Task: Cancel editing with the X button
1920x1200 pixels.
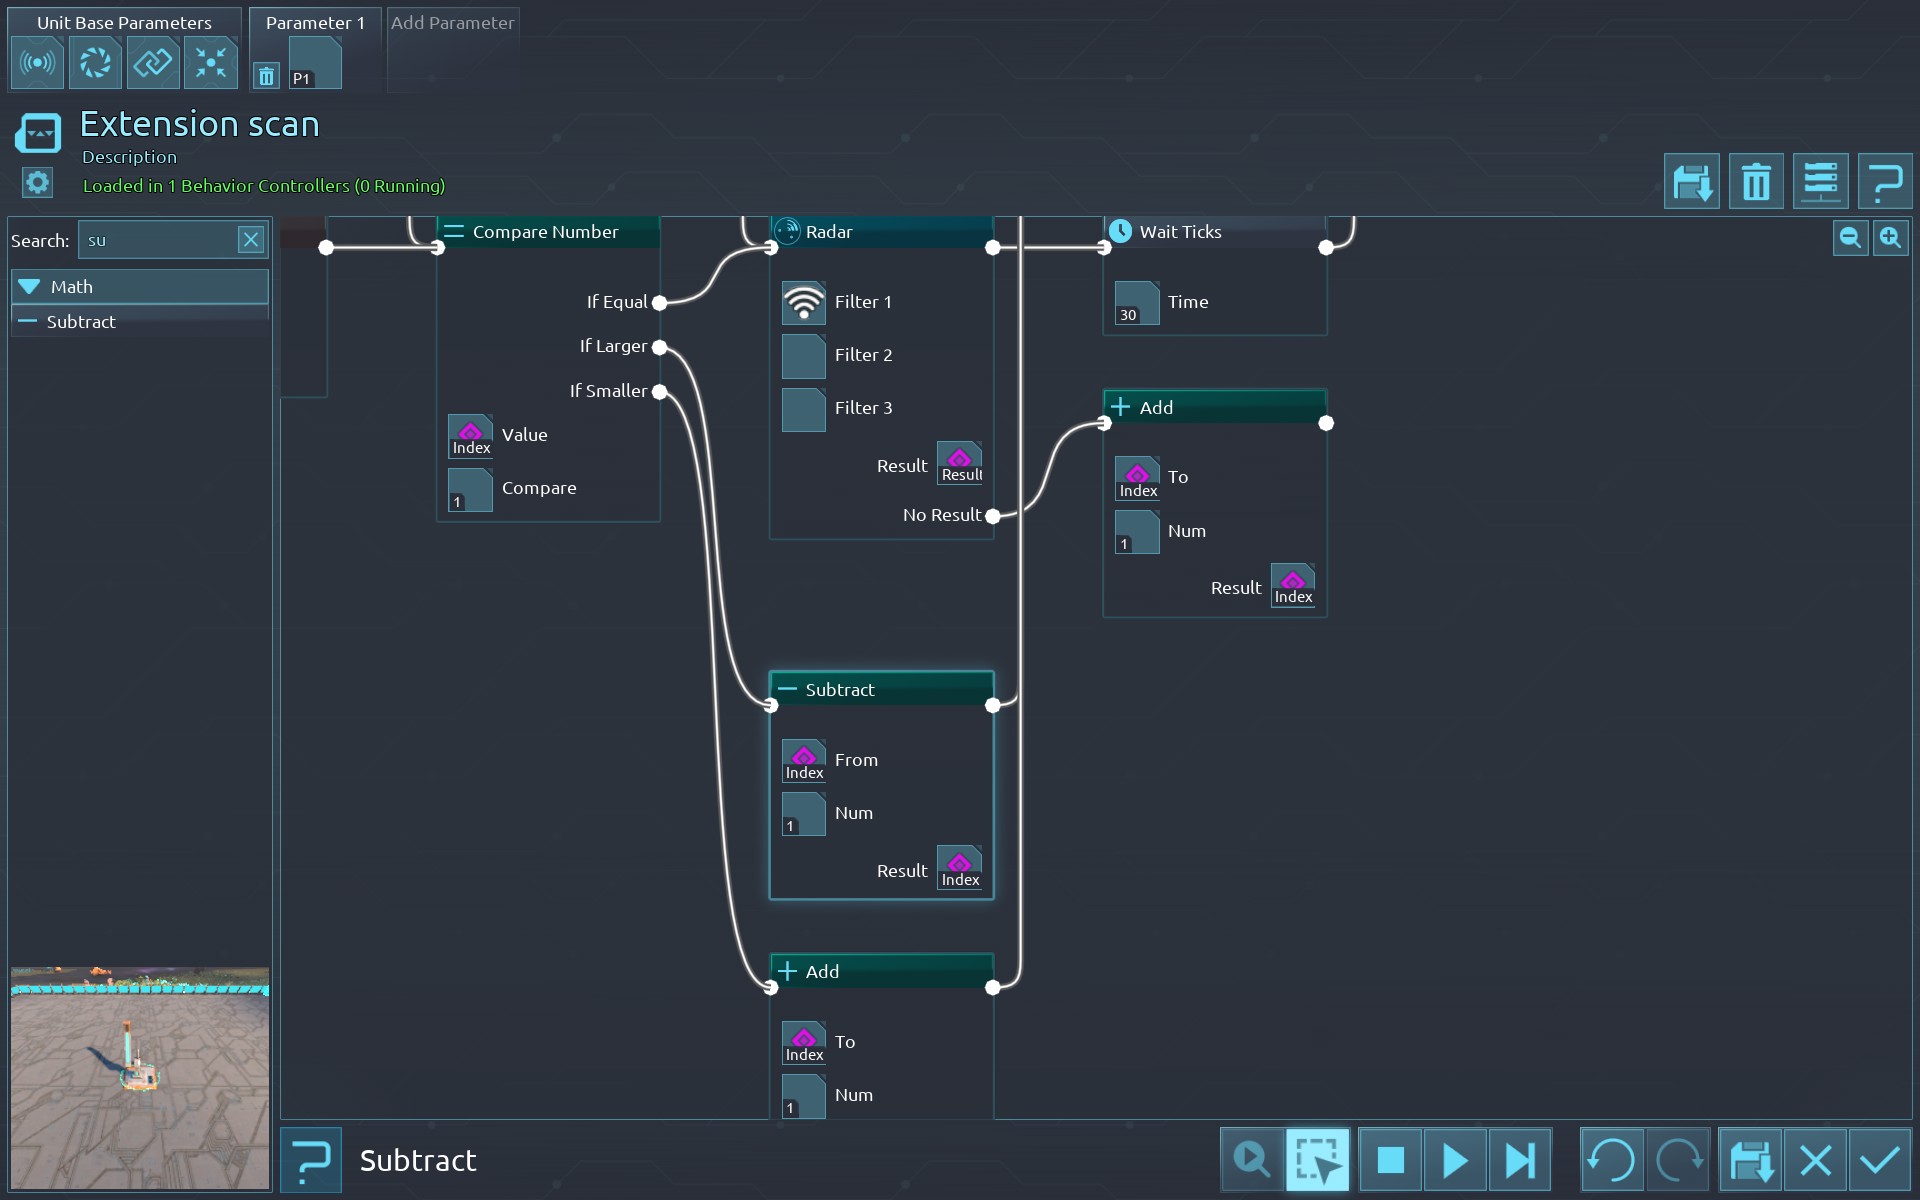Action: pos(1815,1160)
